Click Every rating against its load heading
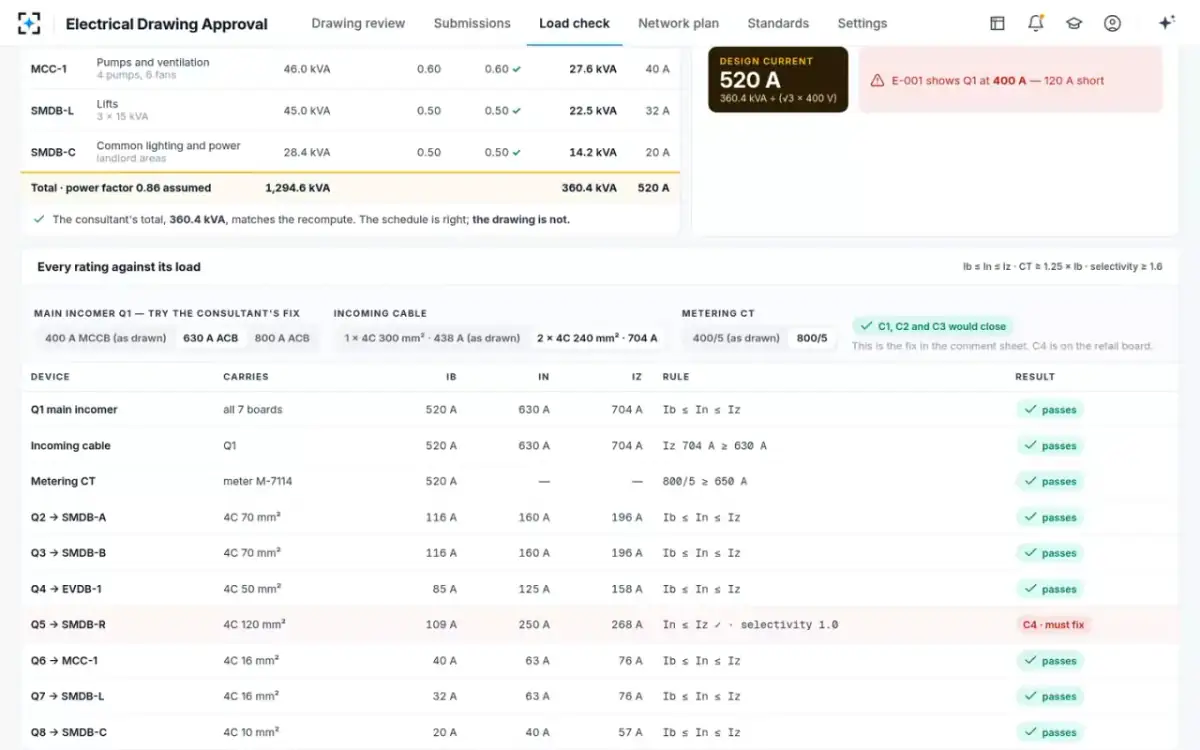The width and height of the screenshot is (1200, 750). (x=119, y=267)
